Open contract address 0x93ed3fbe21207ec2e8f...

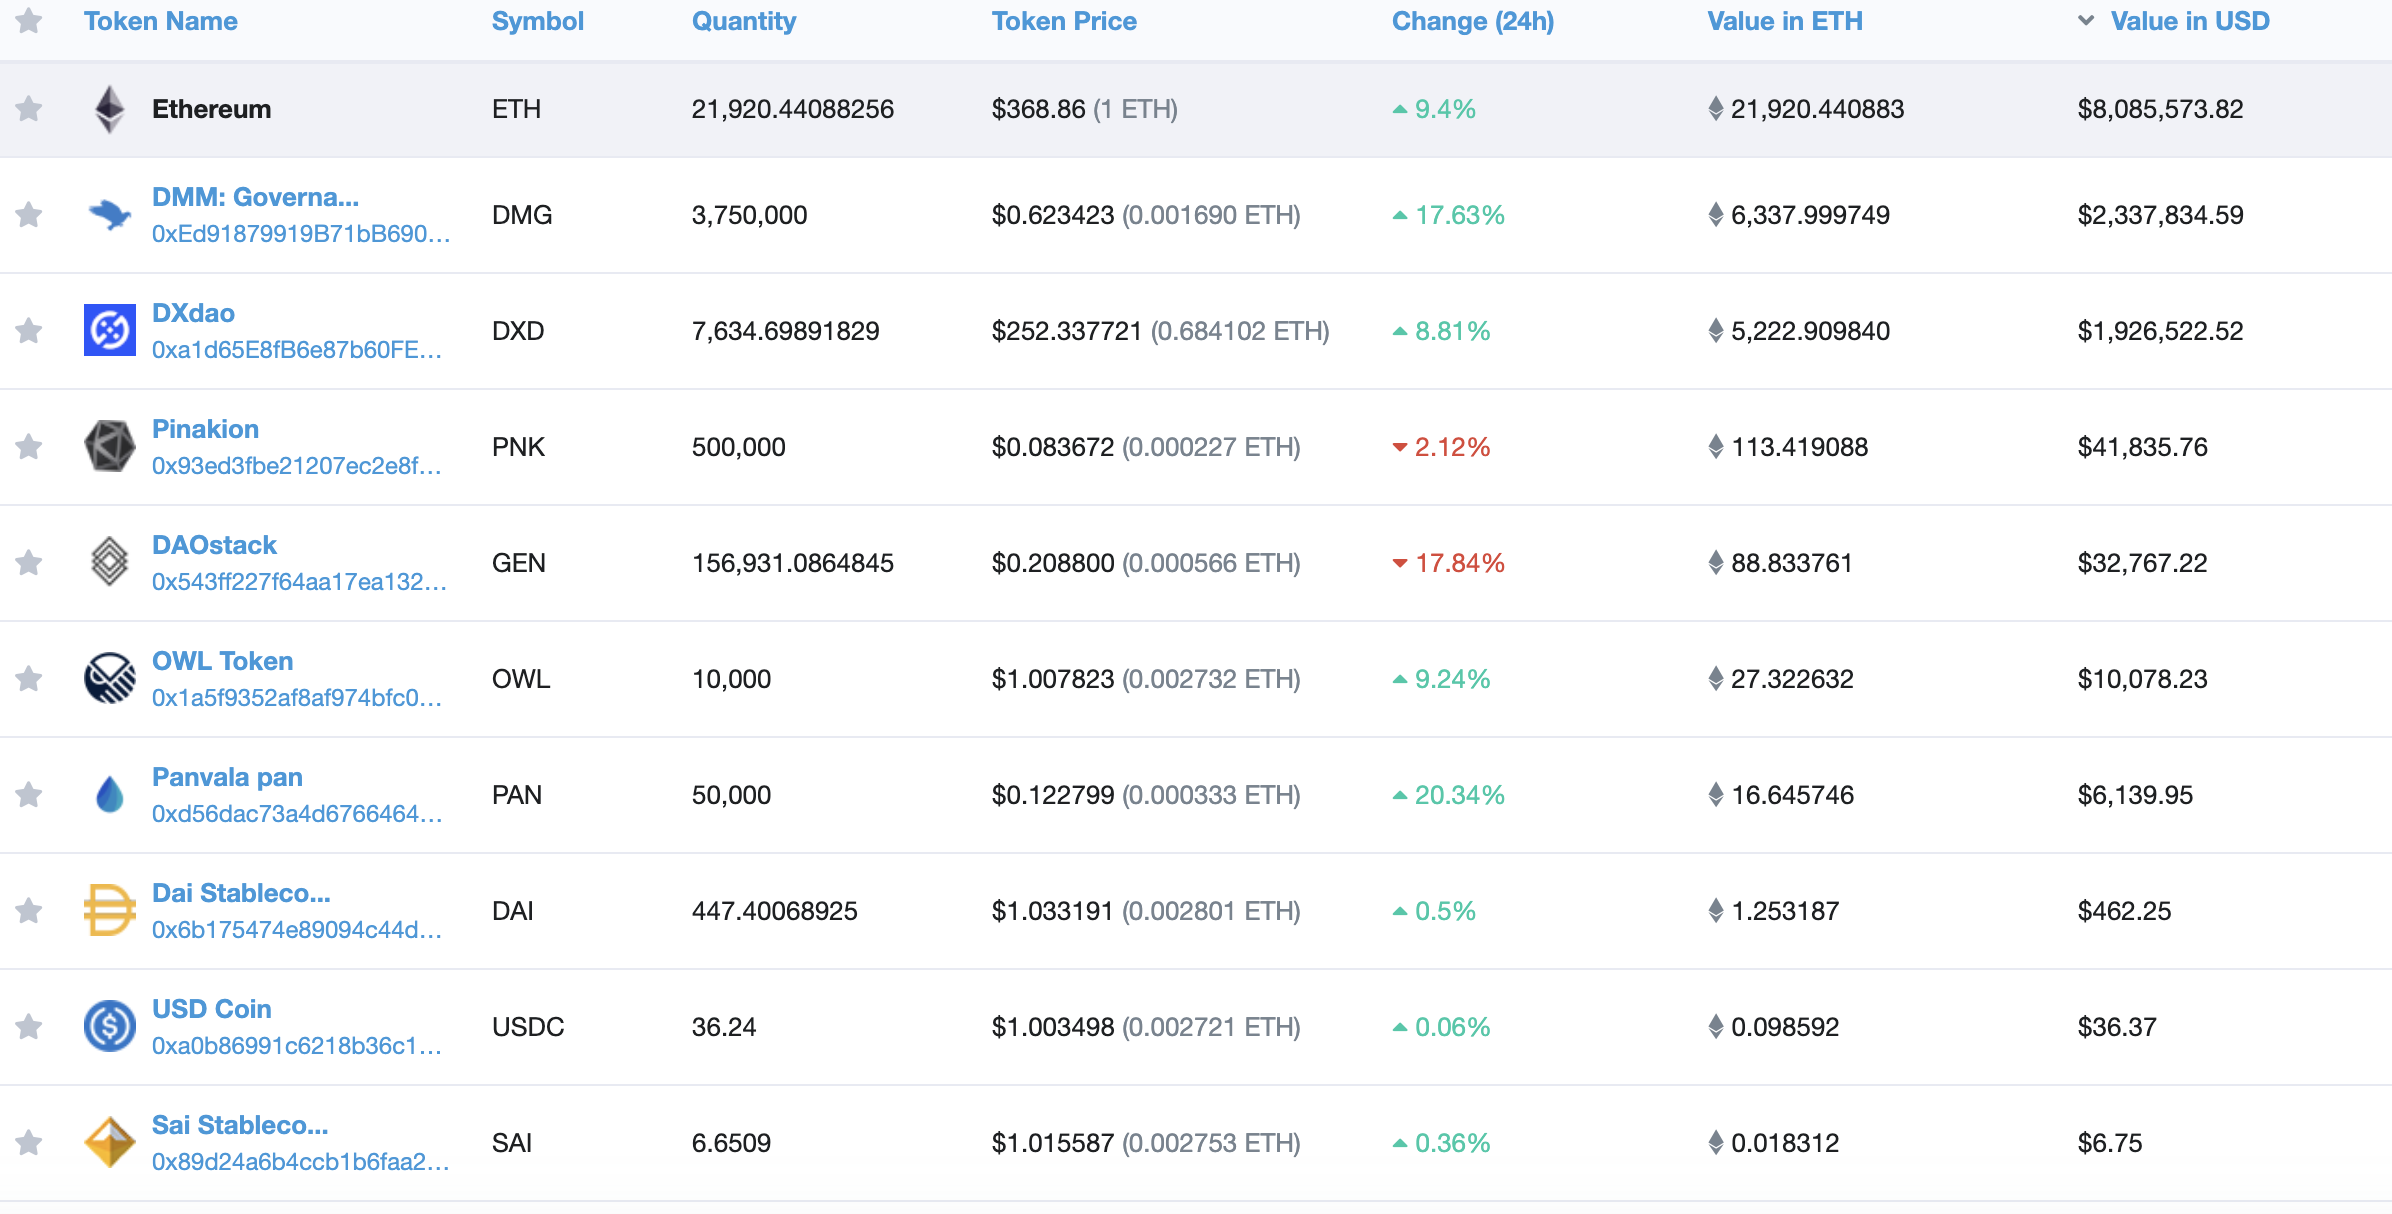(297, 466)
